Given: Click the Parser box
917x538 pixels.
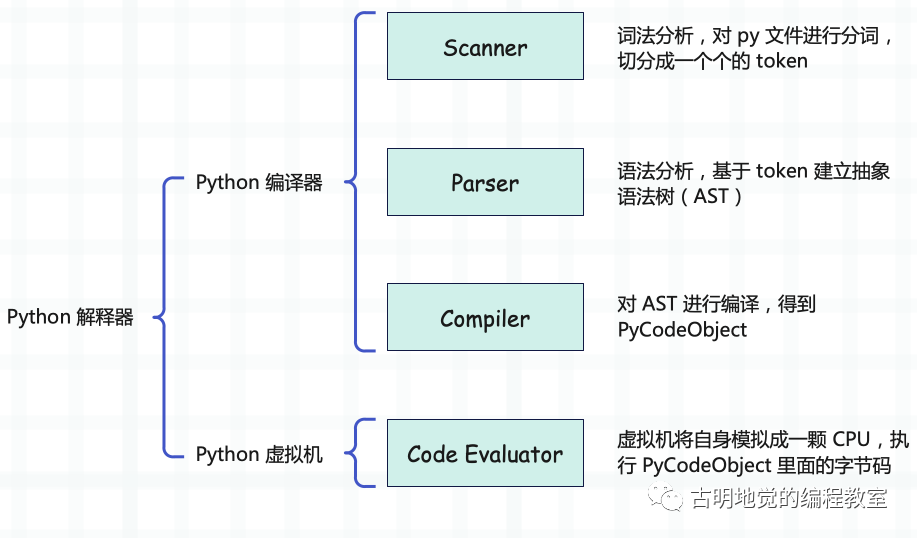Looking at the screenshot, I should [485, 182].
